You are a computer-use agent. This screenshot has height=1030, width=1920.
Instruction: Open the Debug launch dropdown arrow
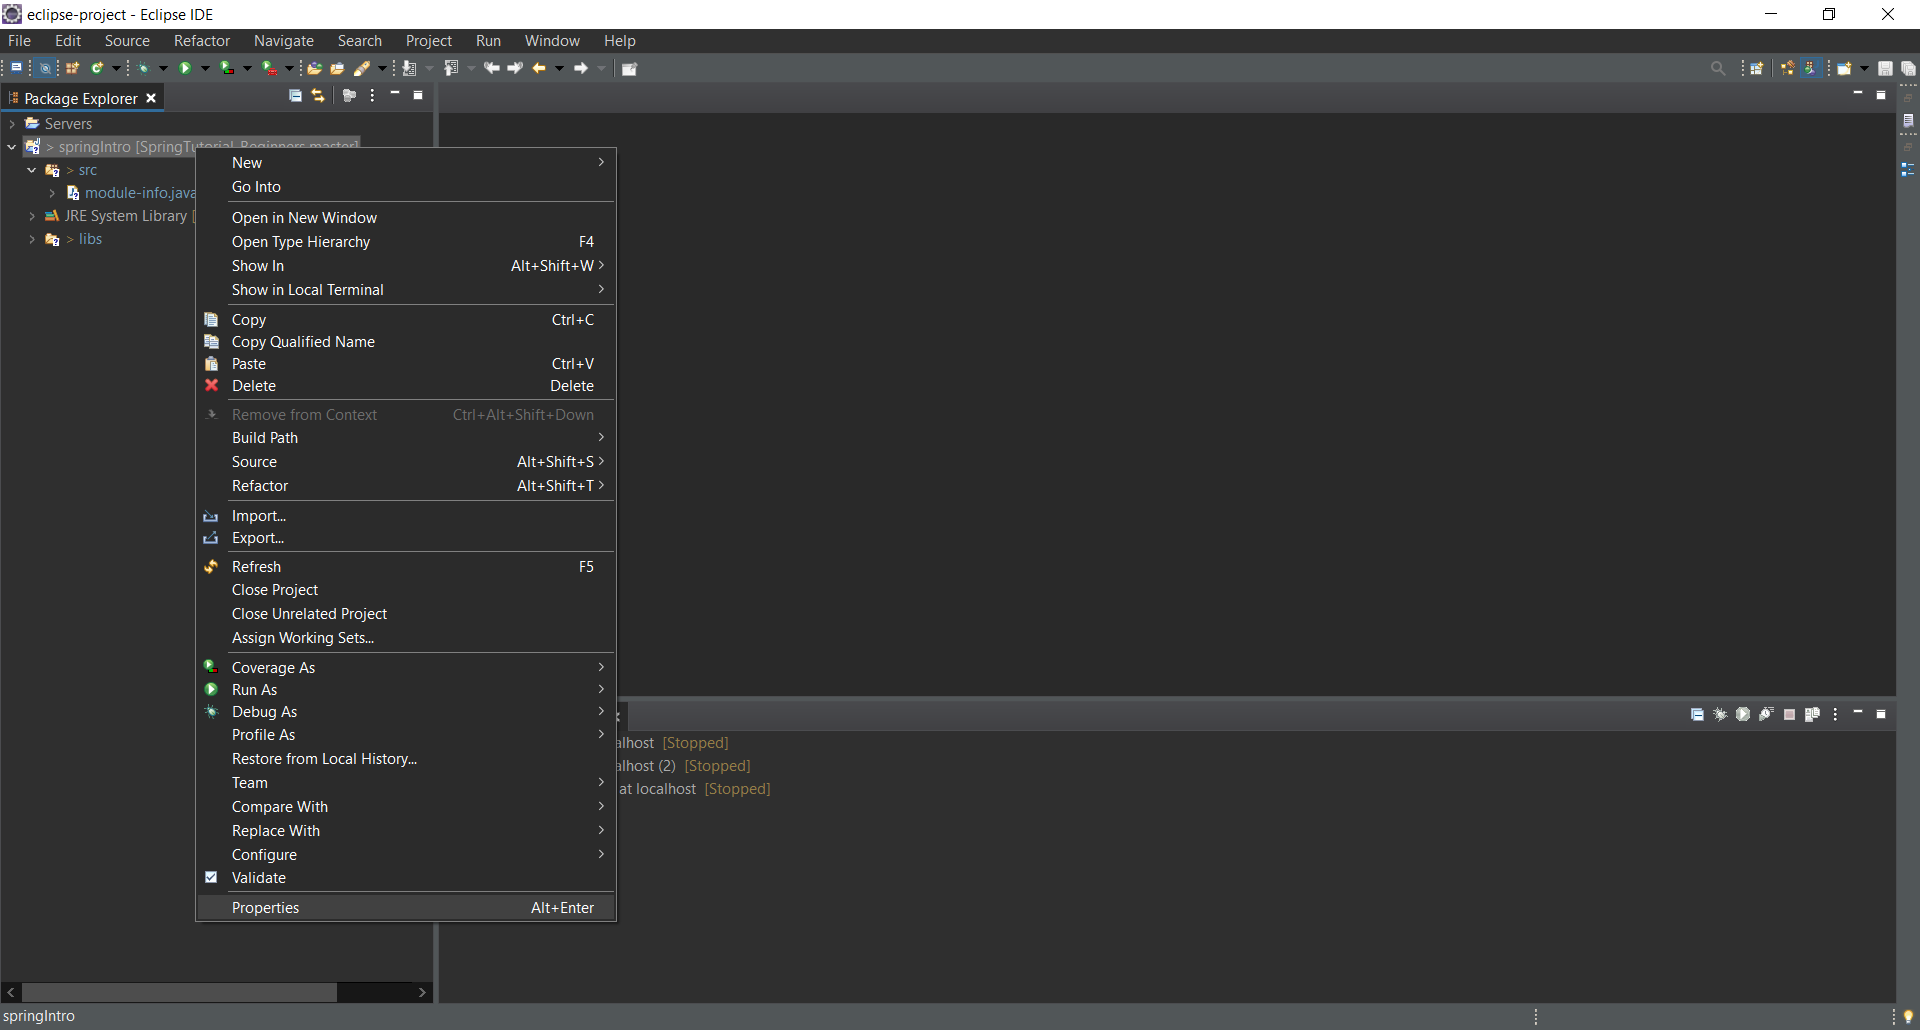[x=163, y=68]
